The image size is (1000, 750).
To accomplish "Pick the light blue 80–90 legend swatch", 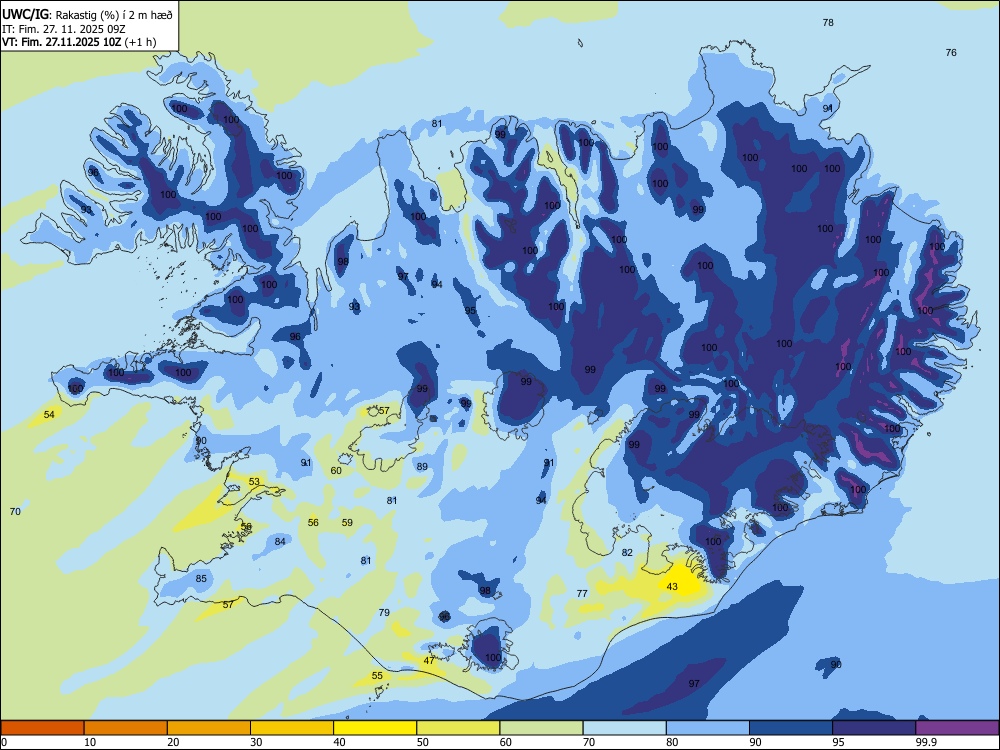I will coord(708,728).
